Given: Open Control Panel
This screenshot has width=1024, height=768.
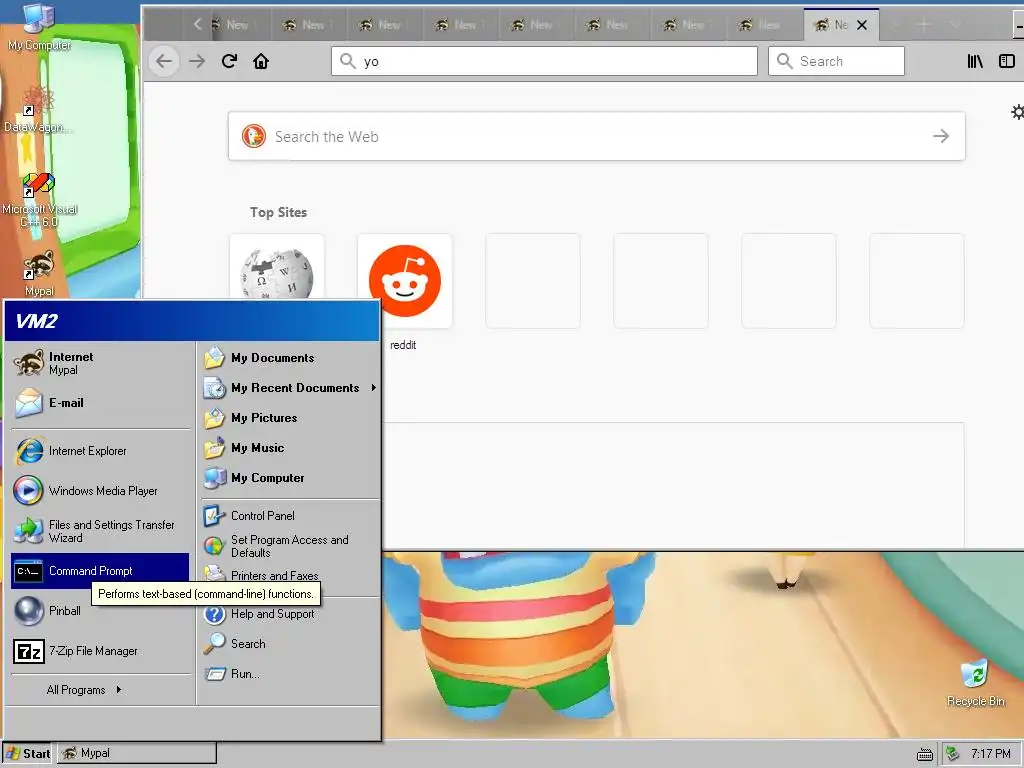Looking at the screenshot, I should pyautogui.click(x=290, y=516).
